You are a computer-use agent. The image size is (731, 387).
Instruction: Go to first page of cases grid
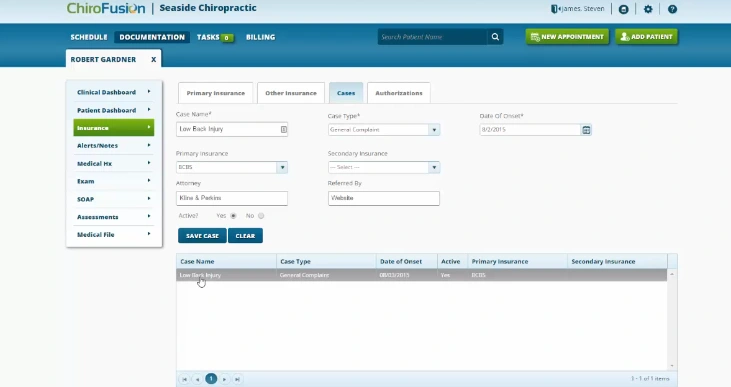[x=185, y=379]
